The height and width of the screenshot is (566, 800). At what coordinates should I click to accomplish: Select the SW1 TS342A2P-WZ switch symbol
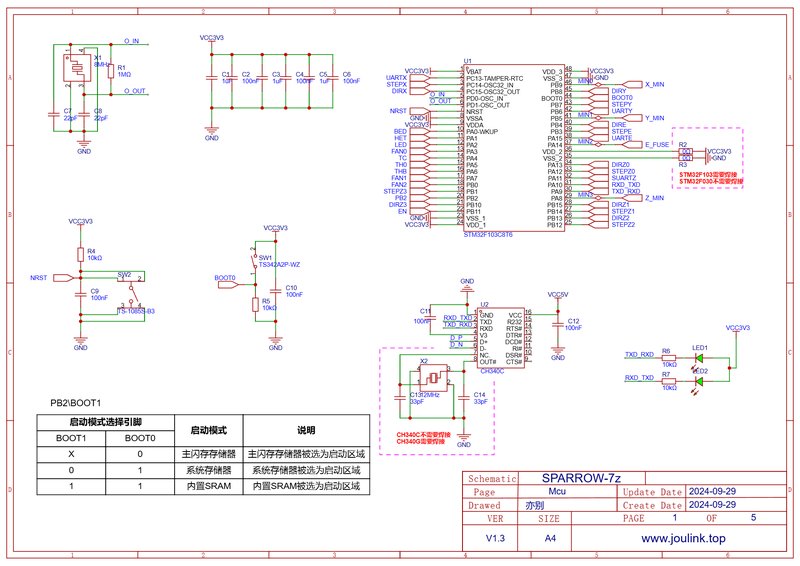254,263
